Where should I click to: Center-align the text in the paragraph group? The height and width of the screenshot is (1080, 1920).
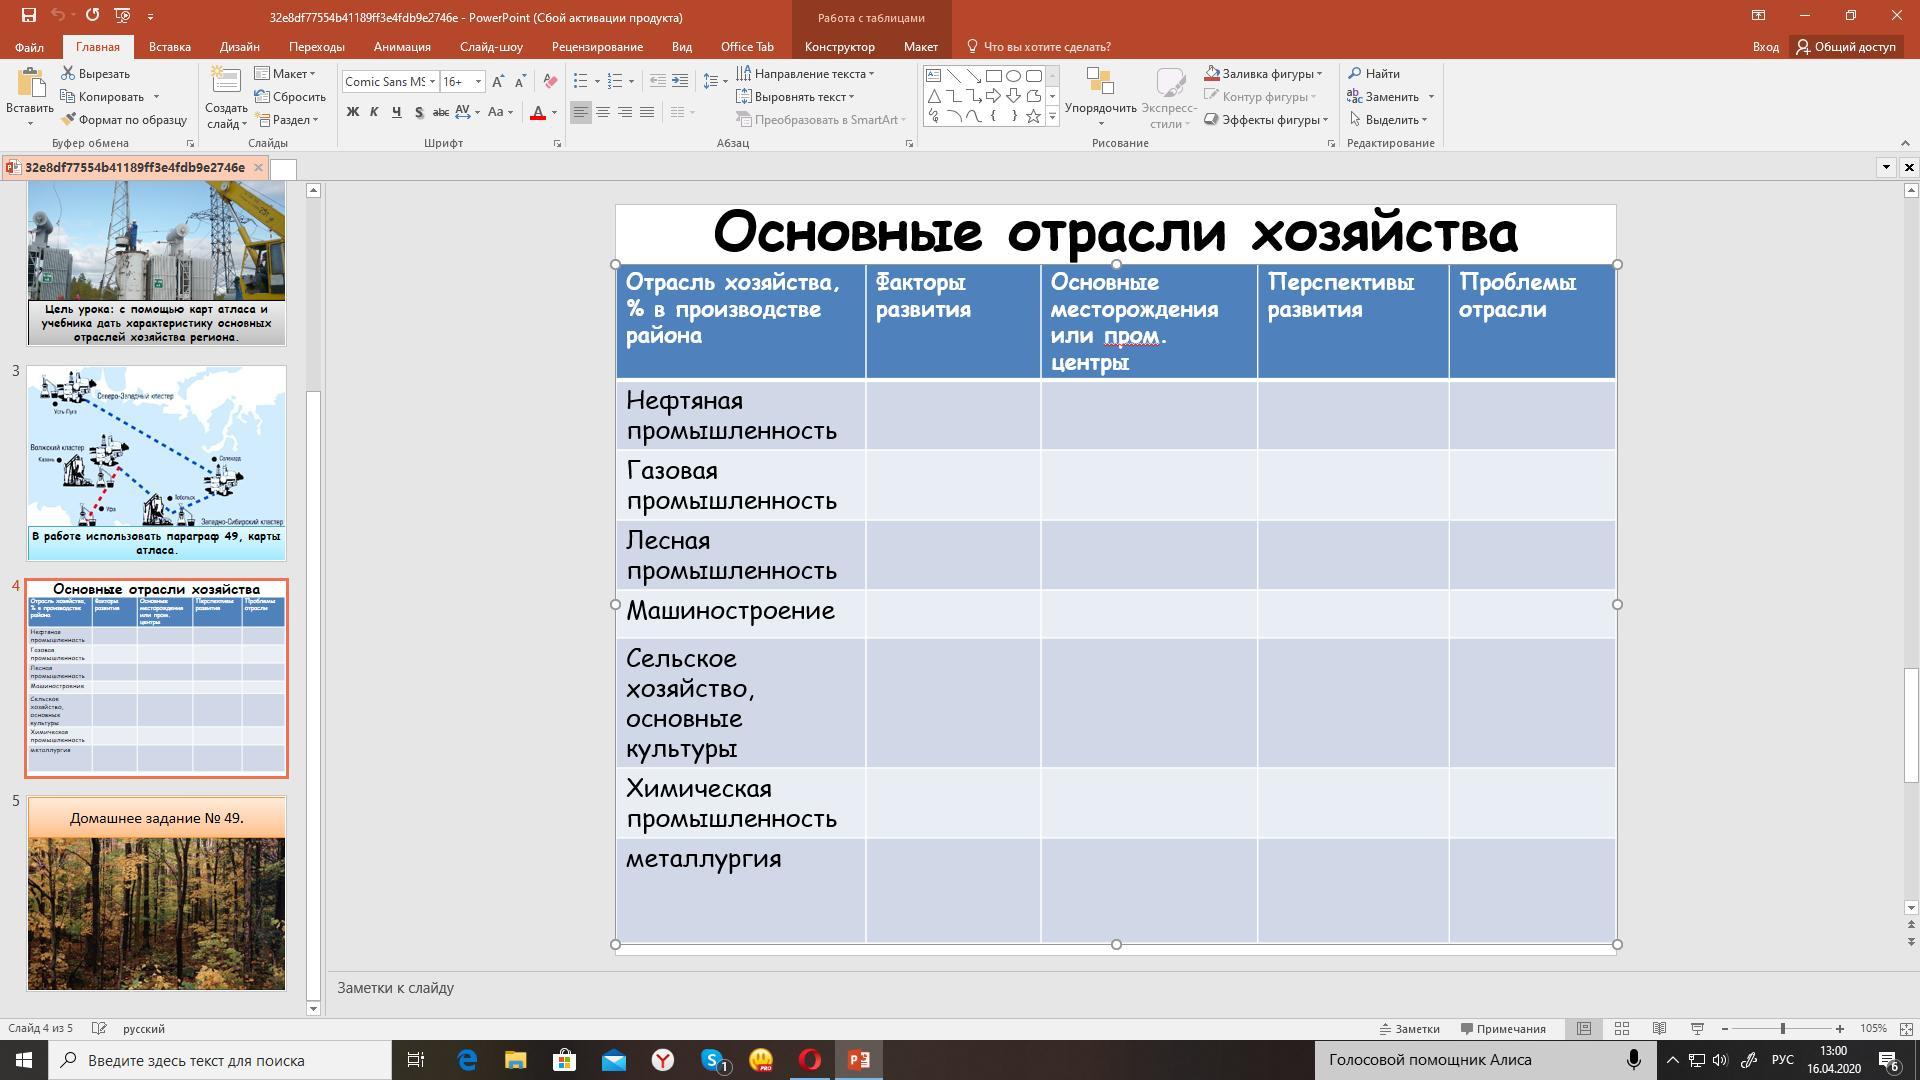tap(603, 112)
